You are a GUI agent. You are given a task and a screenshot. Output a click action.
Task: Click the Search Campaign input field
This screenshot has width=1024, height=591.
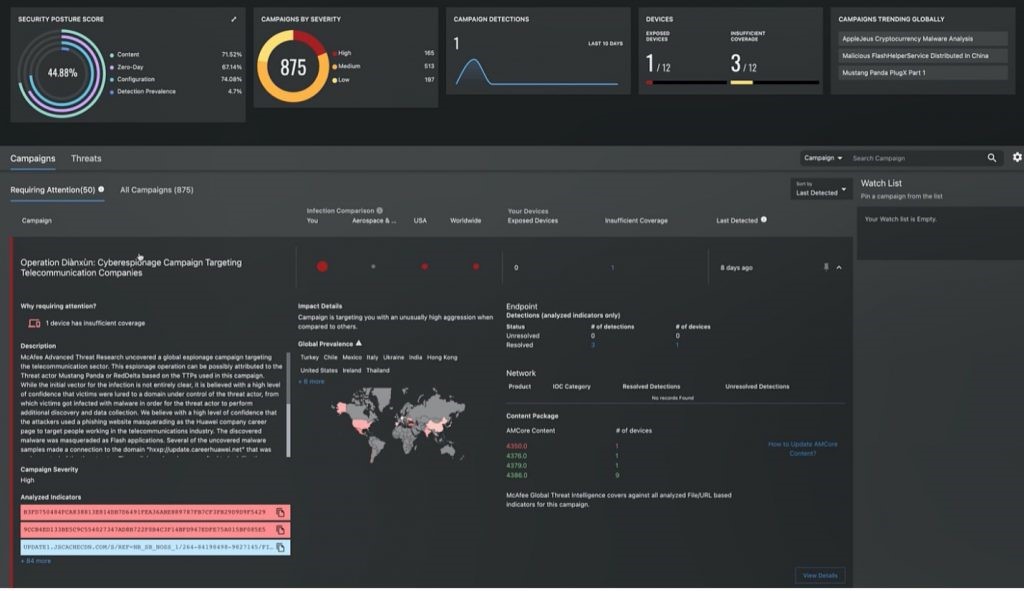tap(916, 158)
